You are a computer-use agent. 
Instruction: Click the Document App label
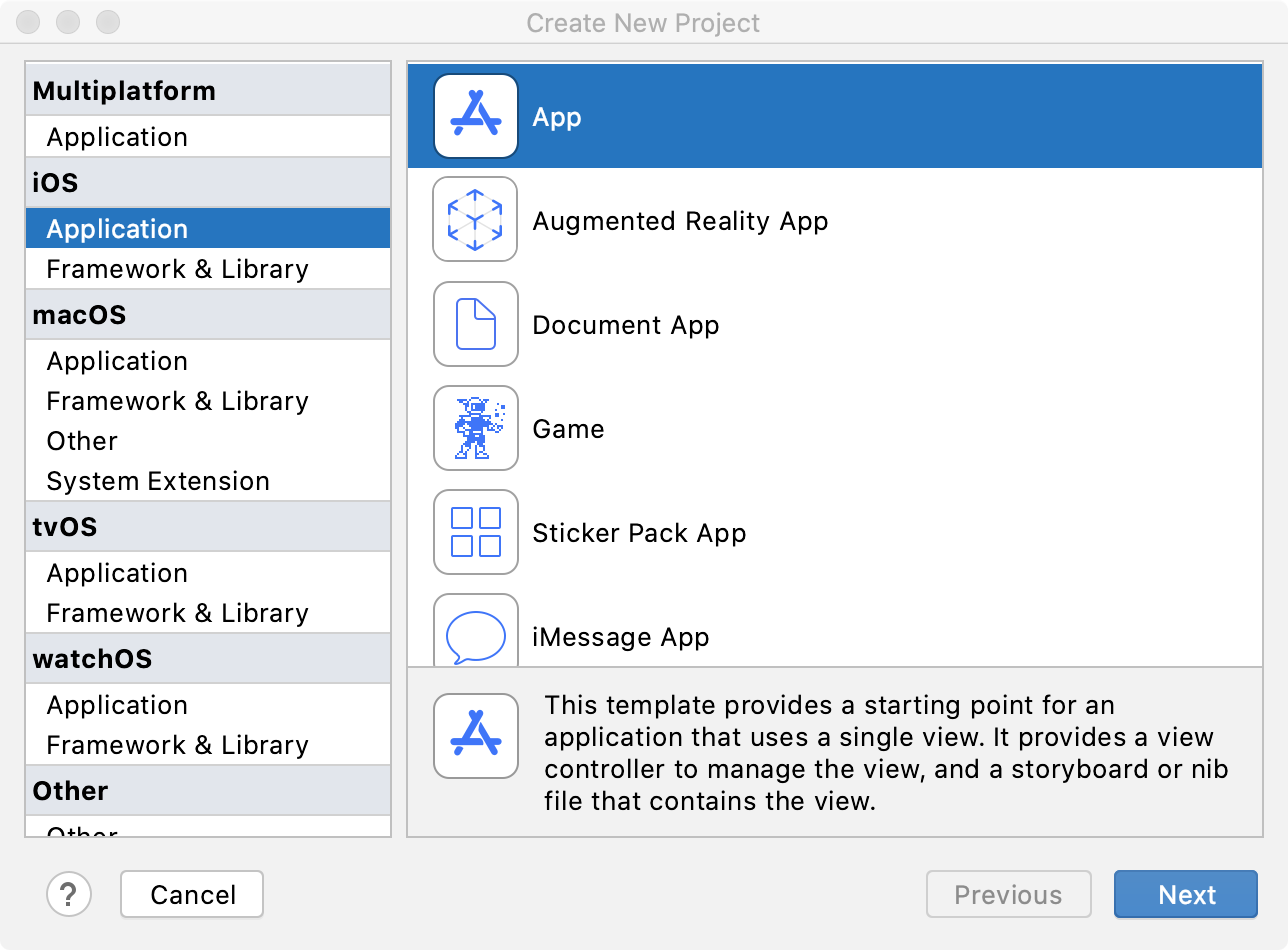tap(626, 325)
